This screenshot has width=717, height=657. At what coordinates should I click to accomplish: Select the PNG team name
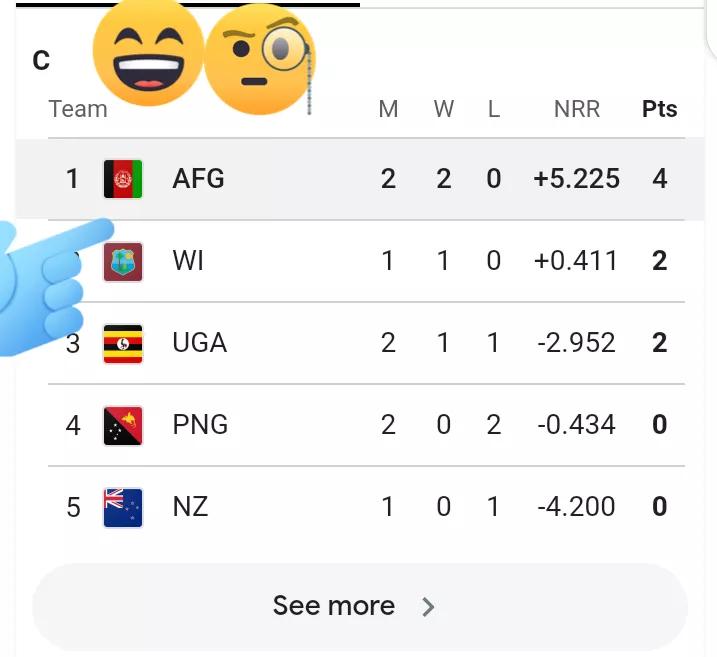click(200, 425)
